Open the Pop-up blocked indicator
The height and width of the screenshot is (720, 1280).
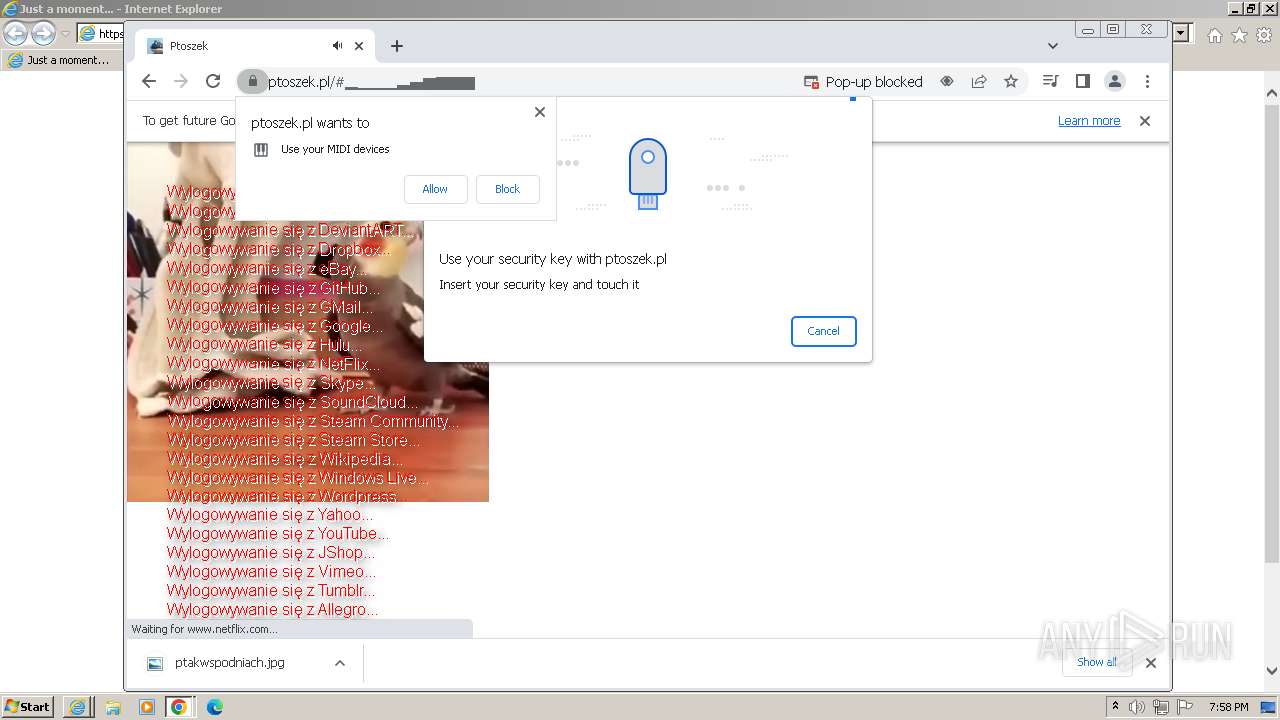863,82
